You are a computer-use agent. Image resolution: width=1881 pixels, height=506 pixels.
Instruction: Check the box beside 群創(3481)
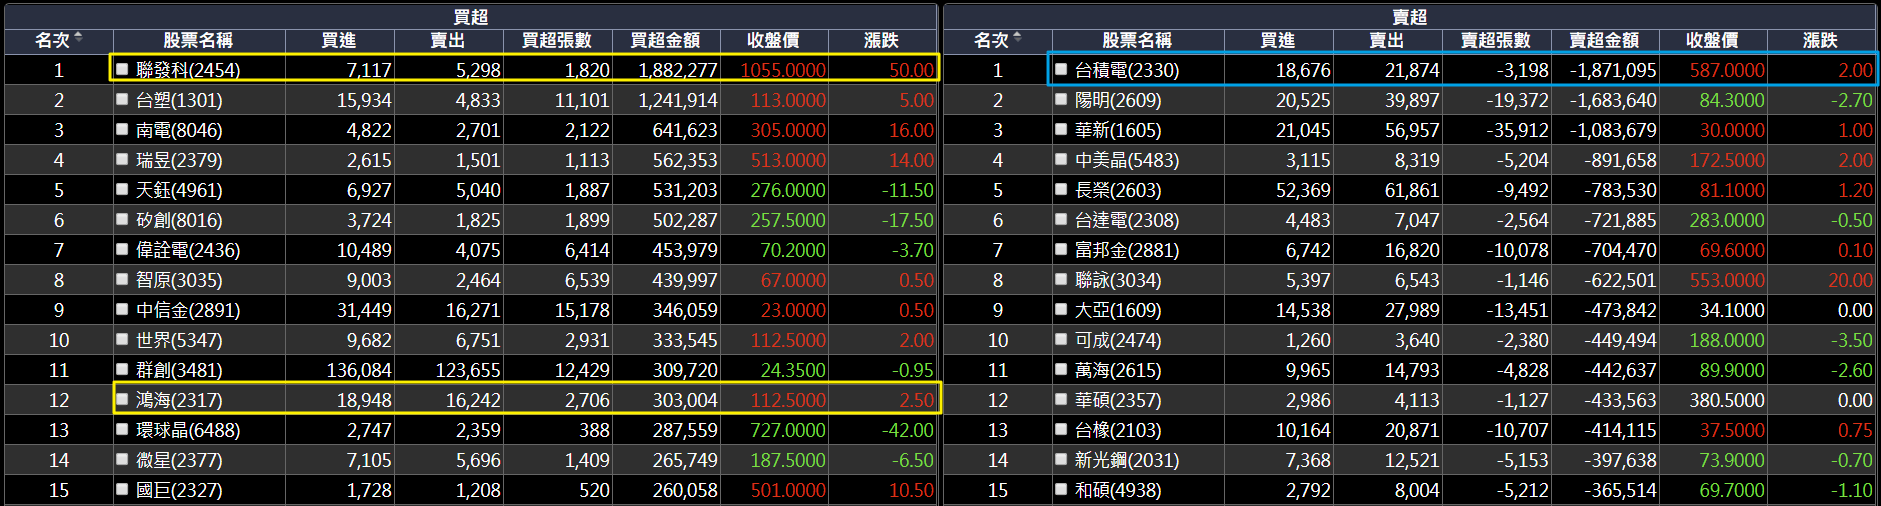coord(122,369)
